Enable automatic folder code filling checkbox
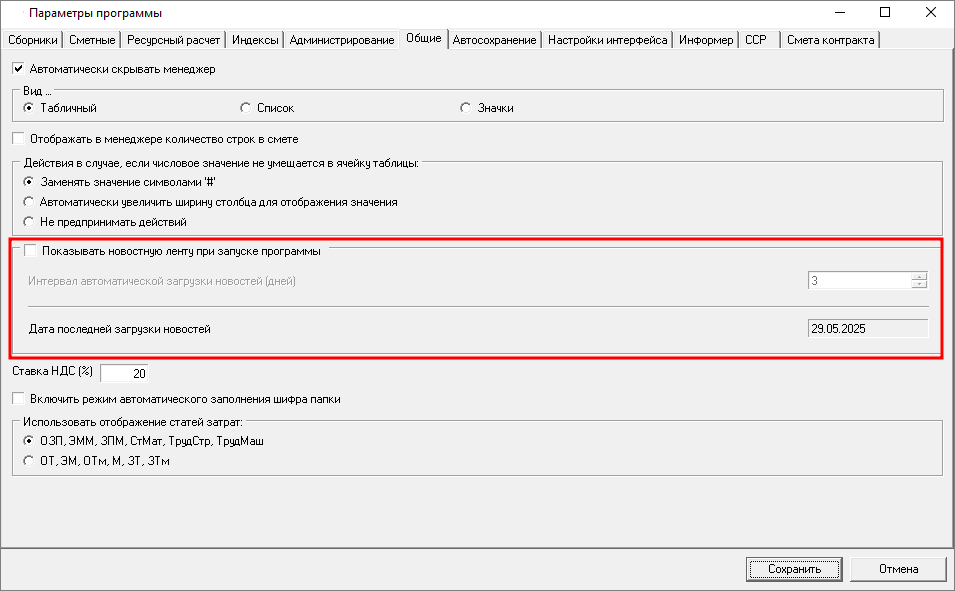955x591 pixels. (18, 399)
